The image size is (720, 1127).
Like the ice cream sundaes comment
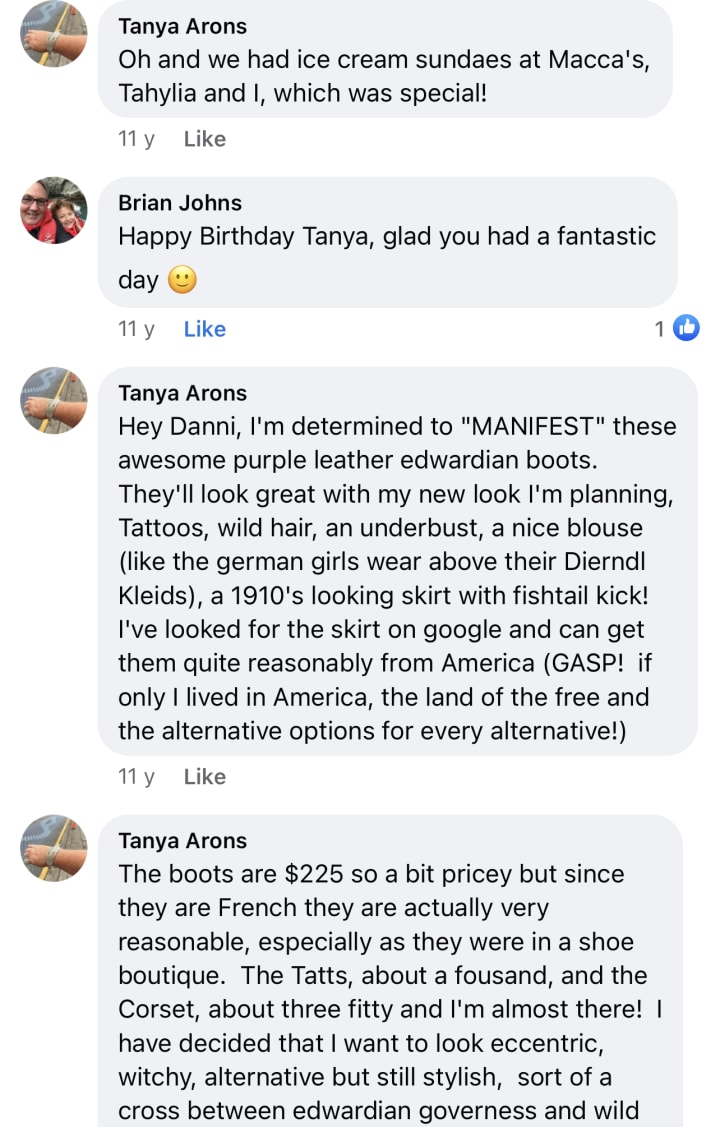204,139
